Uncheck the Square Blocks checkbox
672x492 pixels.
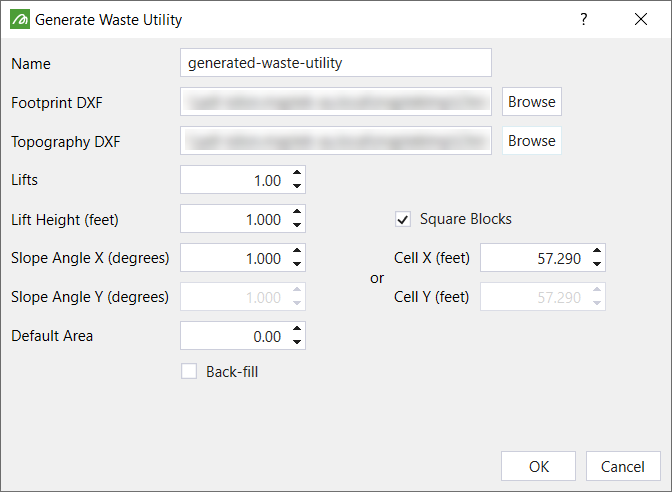click(x=403, y=219)
